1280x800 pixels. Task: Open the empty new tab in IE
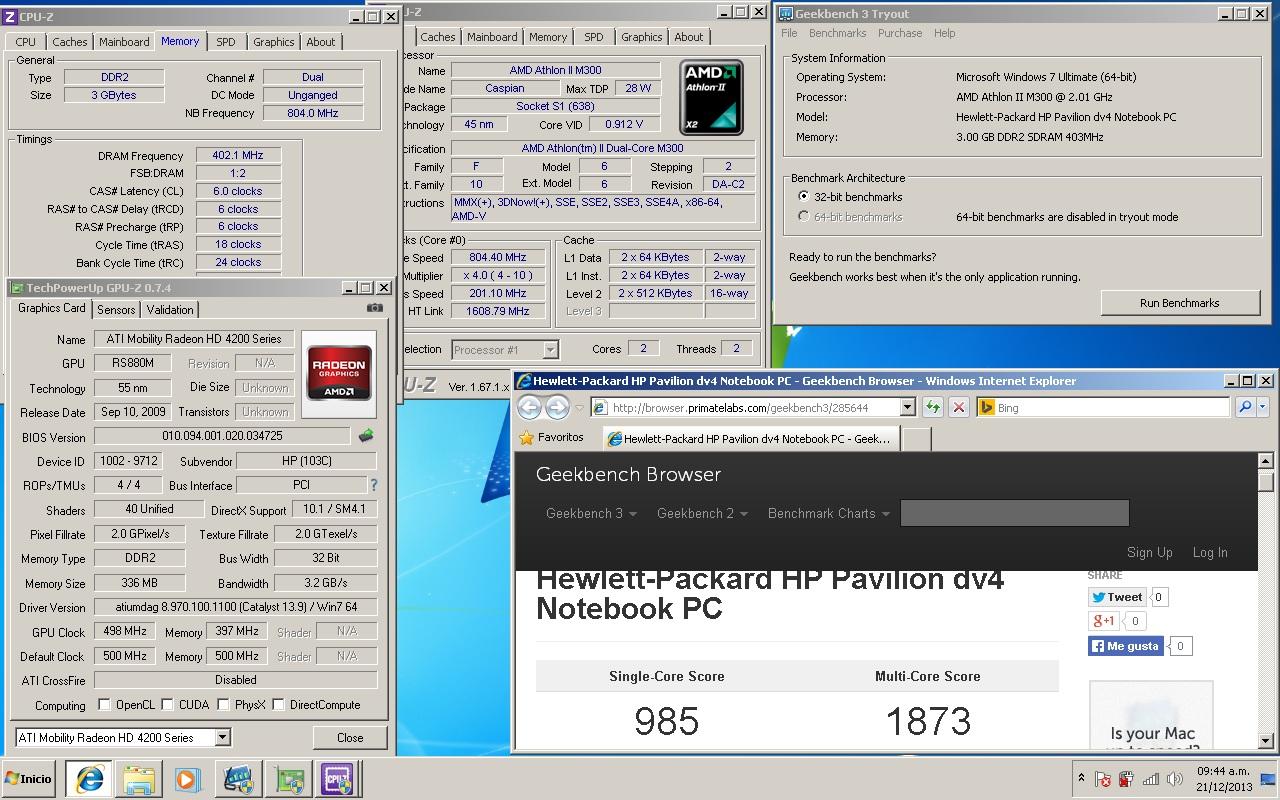(917, 438)
